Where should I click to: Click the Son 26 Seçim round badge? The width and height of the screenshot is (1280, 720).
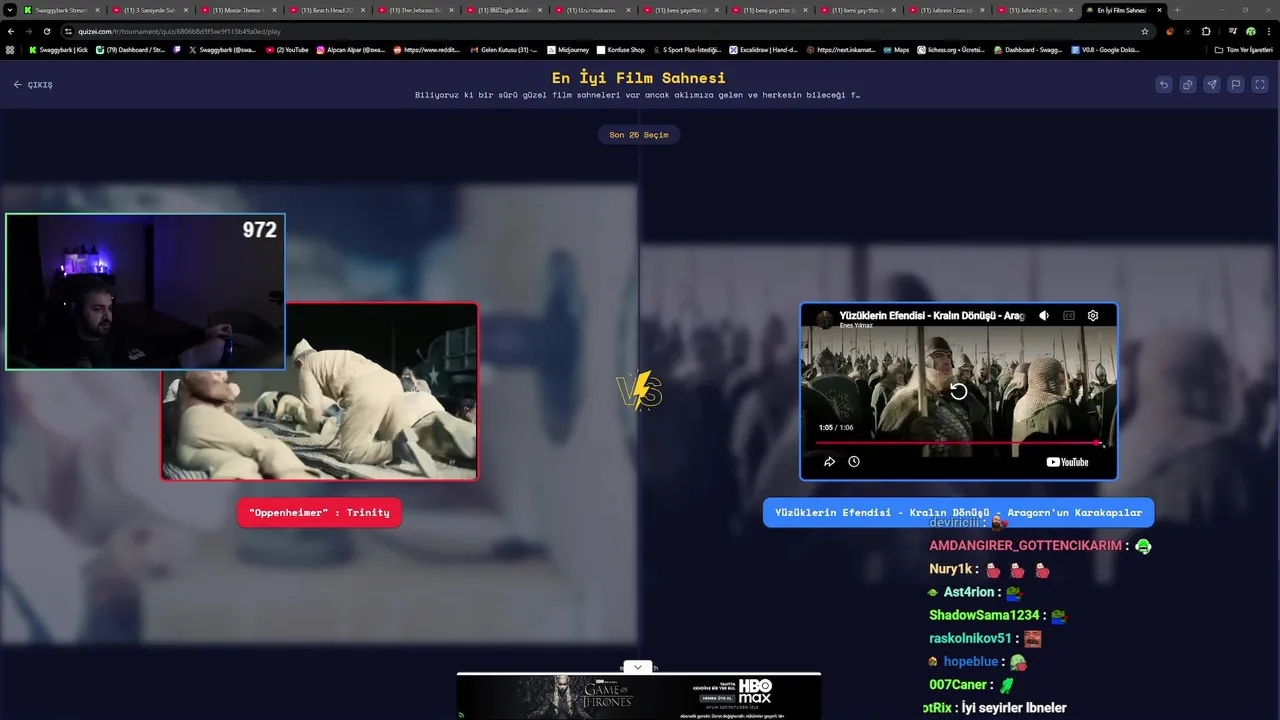click(638, 135)
